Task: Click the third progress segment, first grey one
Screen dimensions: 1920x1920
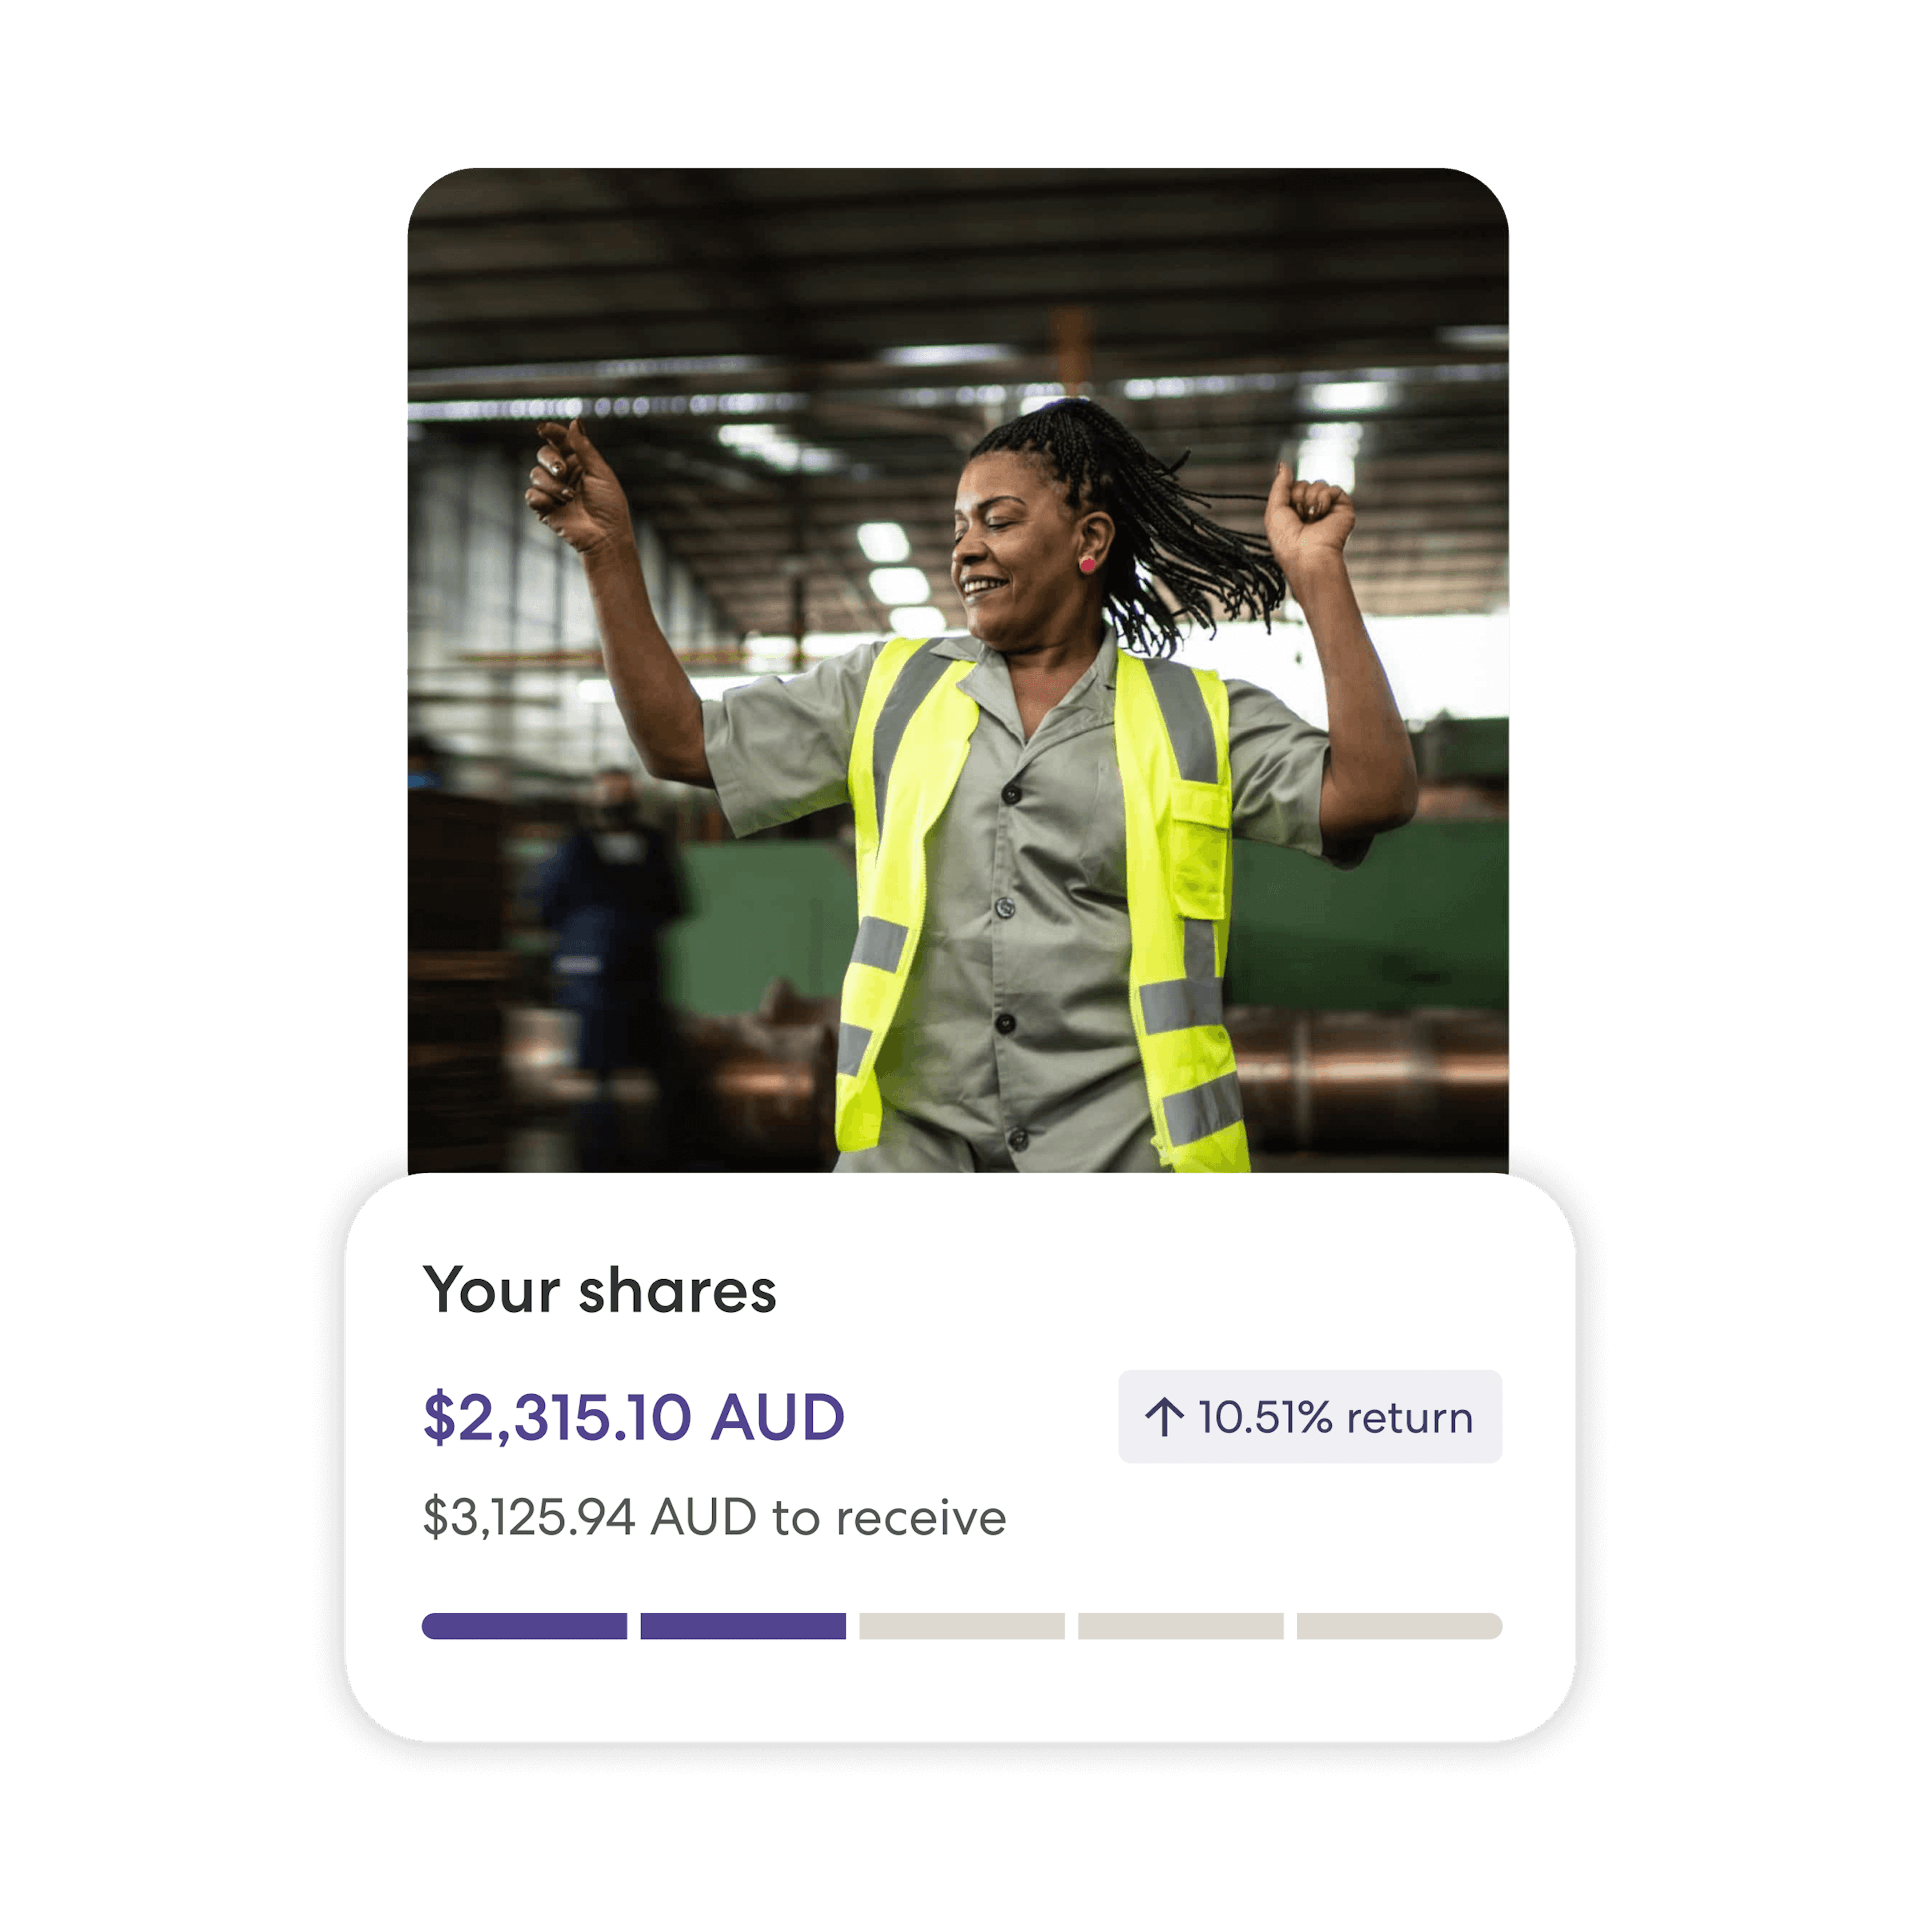Action: pyautogui.click(x=962, y=1626)
